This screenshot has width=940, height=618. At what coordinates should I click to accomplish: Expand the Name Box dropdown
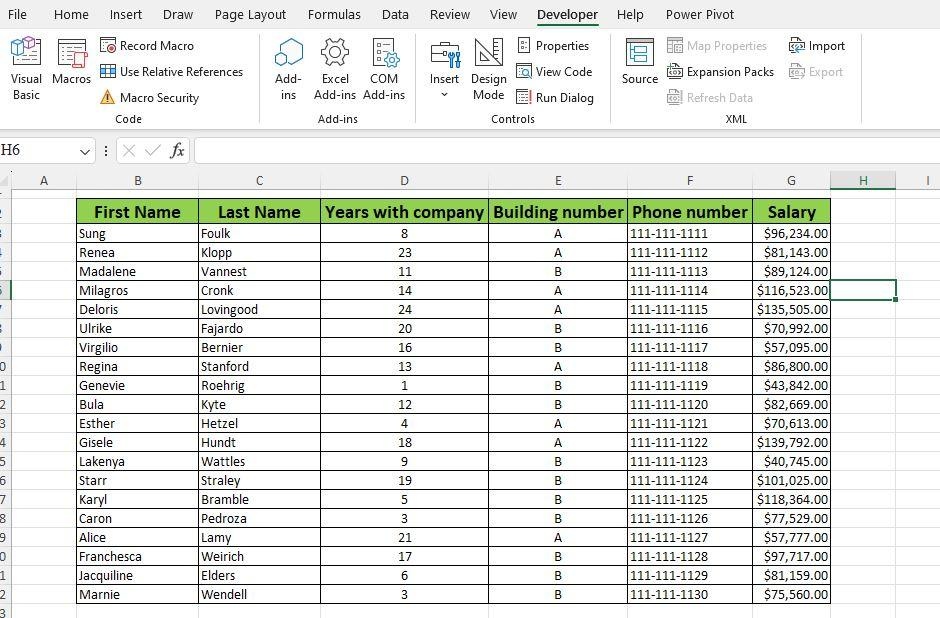(x=85, y=152)
